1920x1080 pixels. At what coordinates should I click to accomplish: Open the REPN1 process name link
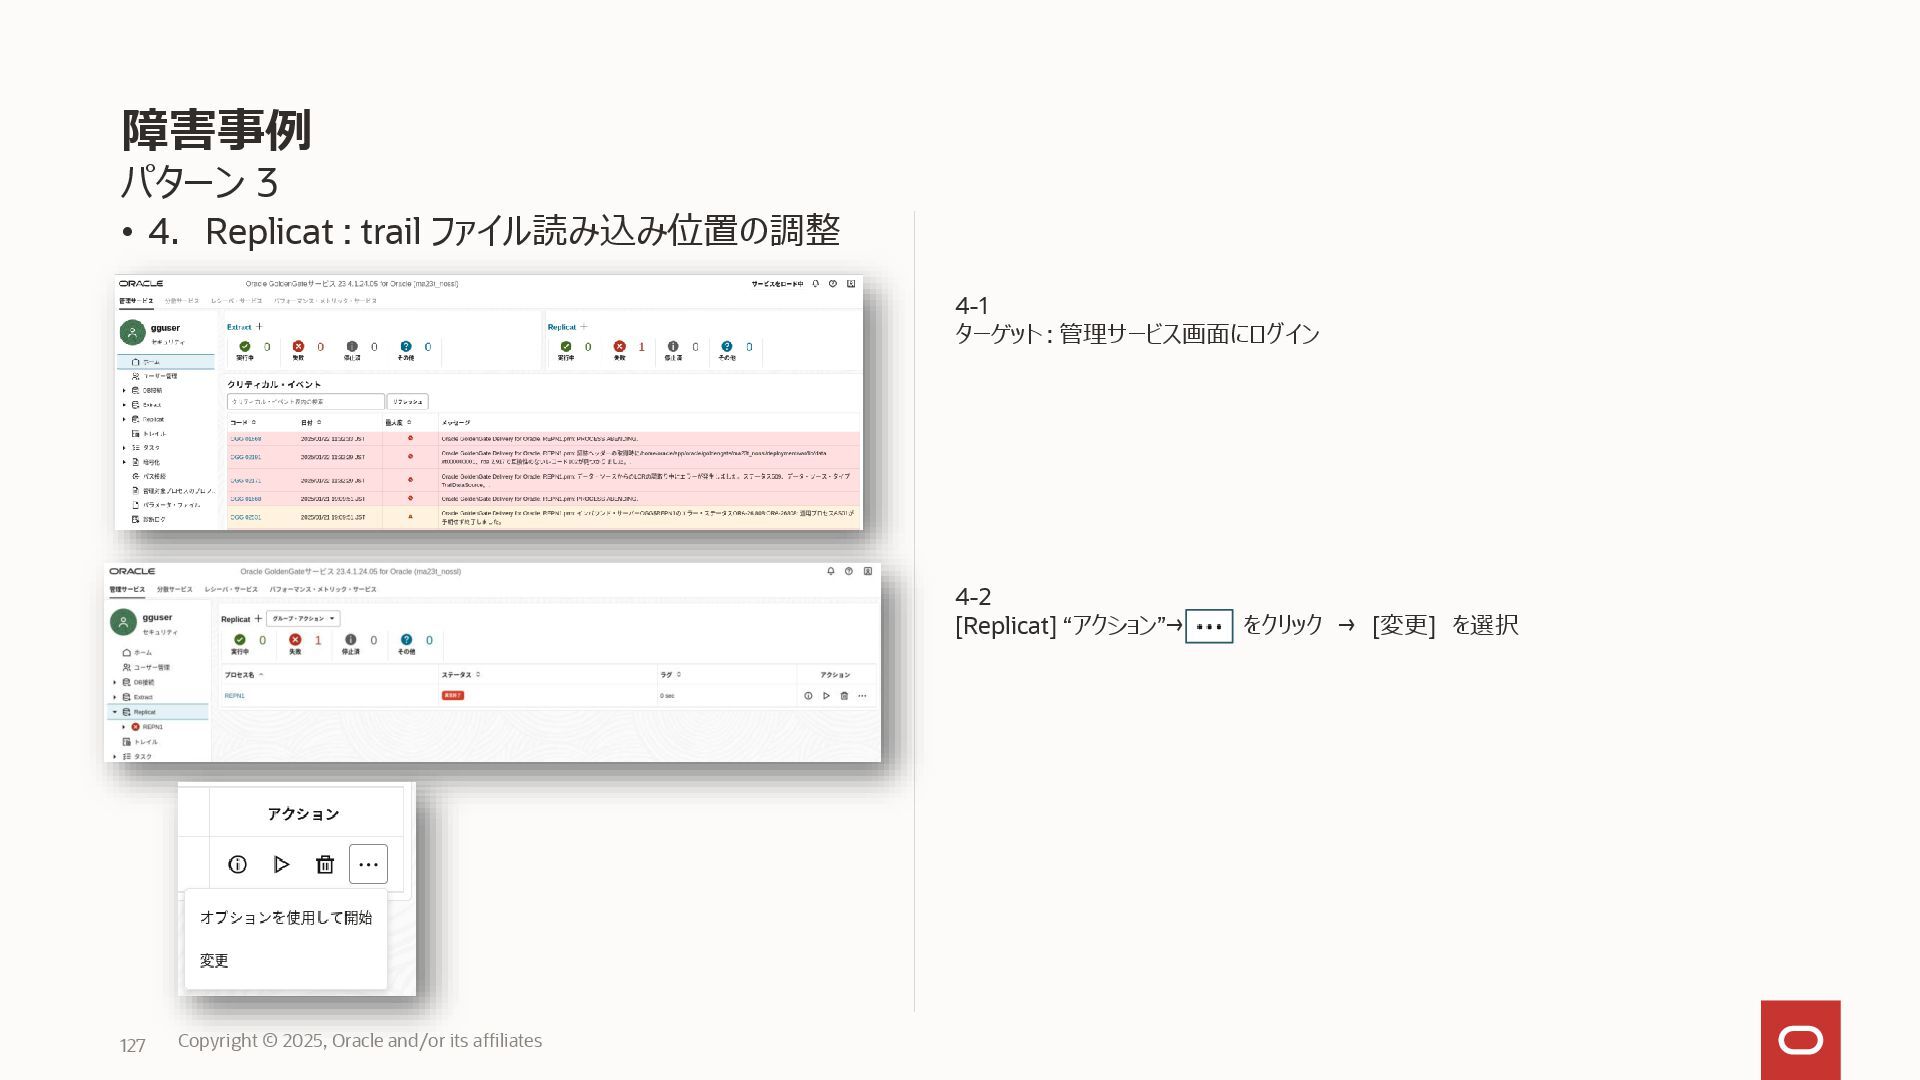[234, 696]
